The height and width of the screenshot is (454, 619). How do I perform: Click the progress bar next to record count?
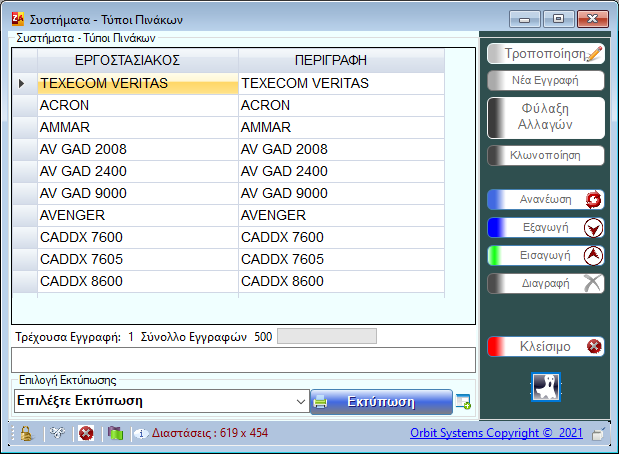point(327,336)
